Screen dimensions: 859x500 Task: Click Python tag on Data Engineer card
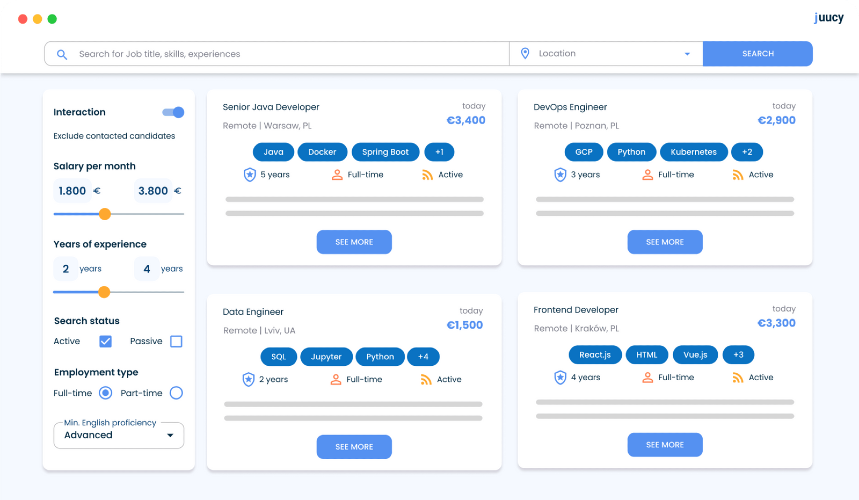[x=380, y=357]
